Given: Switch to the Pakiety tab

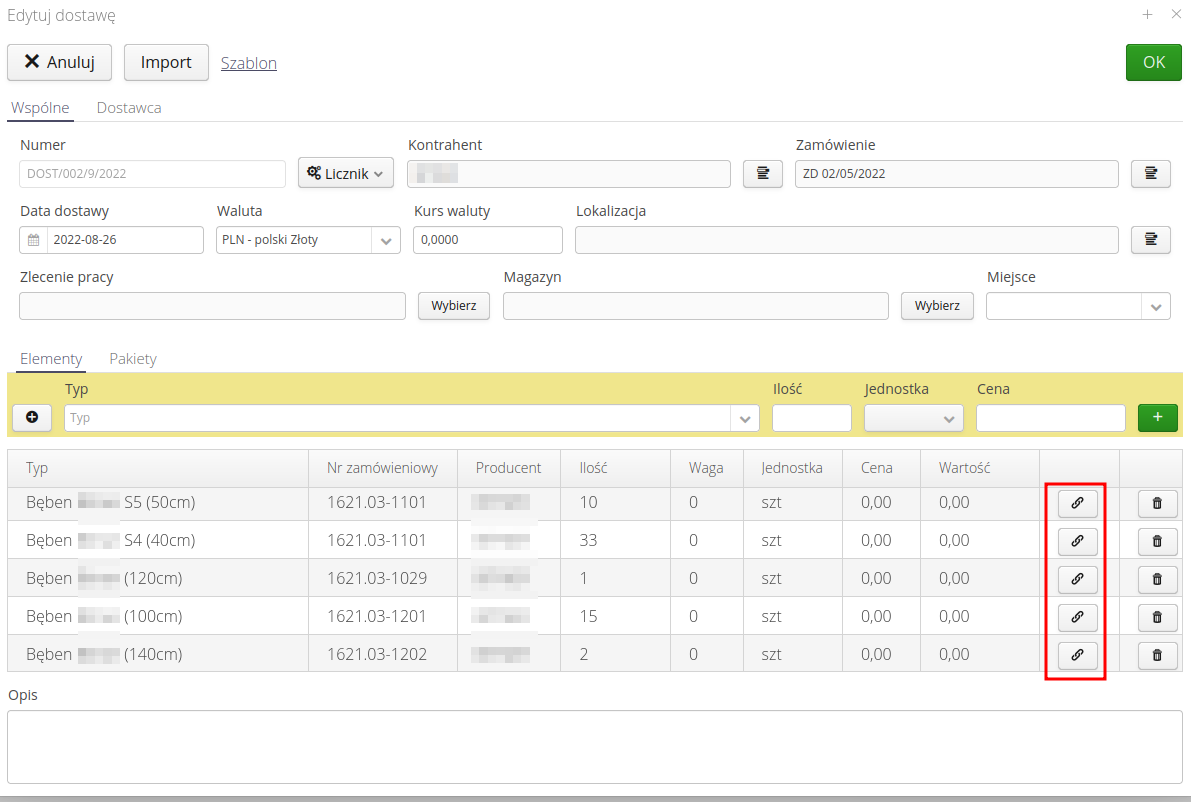Looking at the screenshot, I should click(133, 359).
